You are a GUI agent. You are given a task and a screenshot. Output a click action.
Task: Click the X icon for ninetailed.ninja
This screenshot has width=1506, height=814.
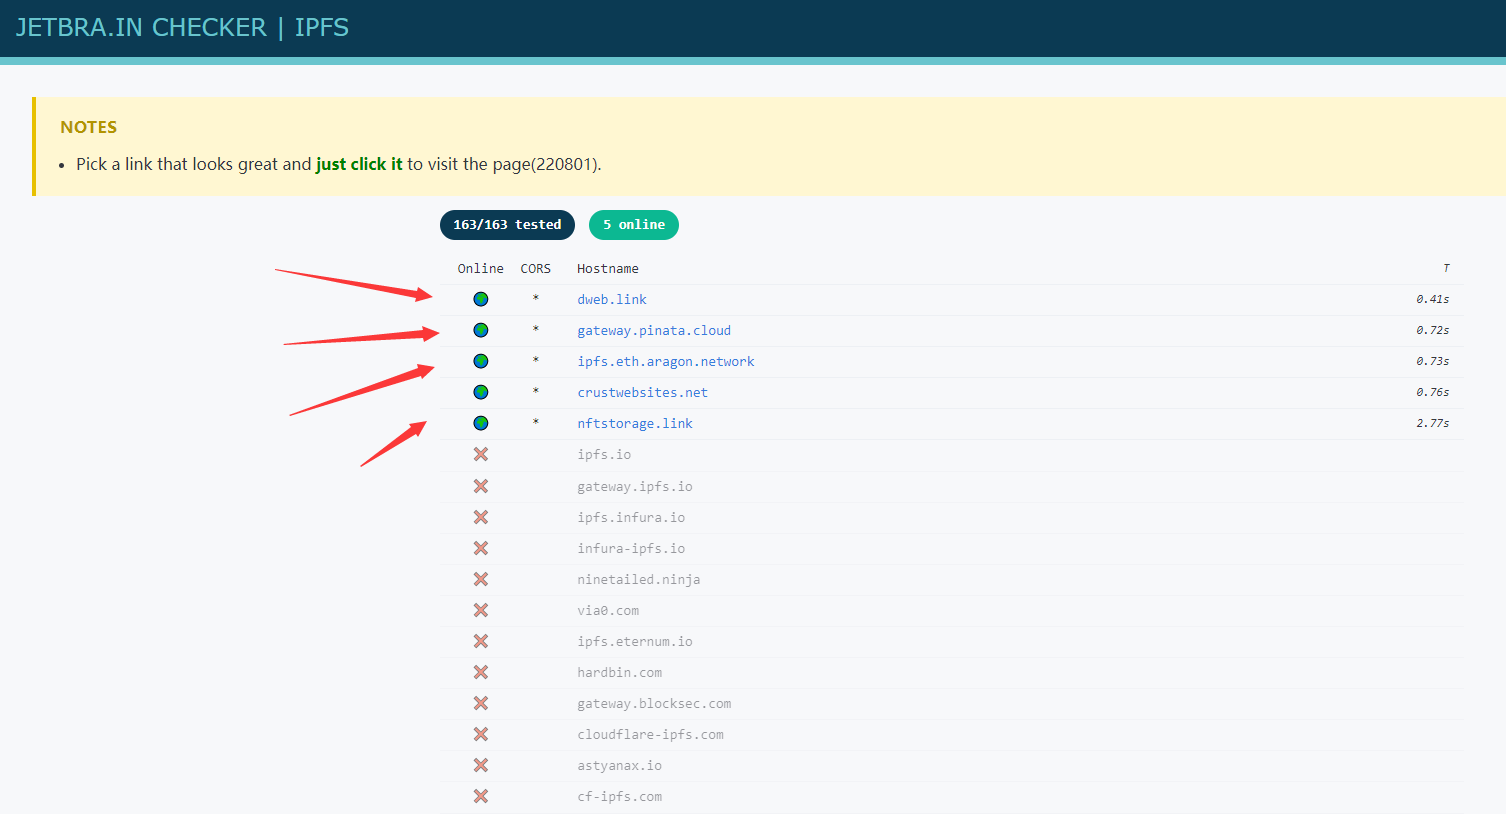[x=481, y=579]
